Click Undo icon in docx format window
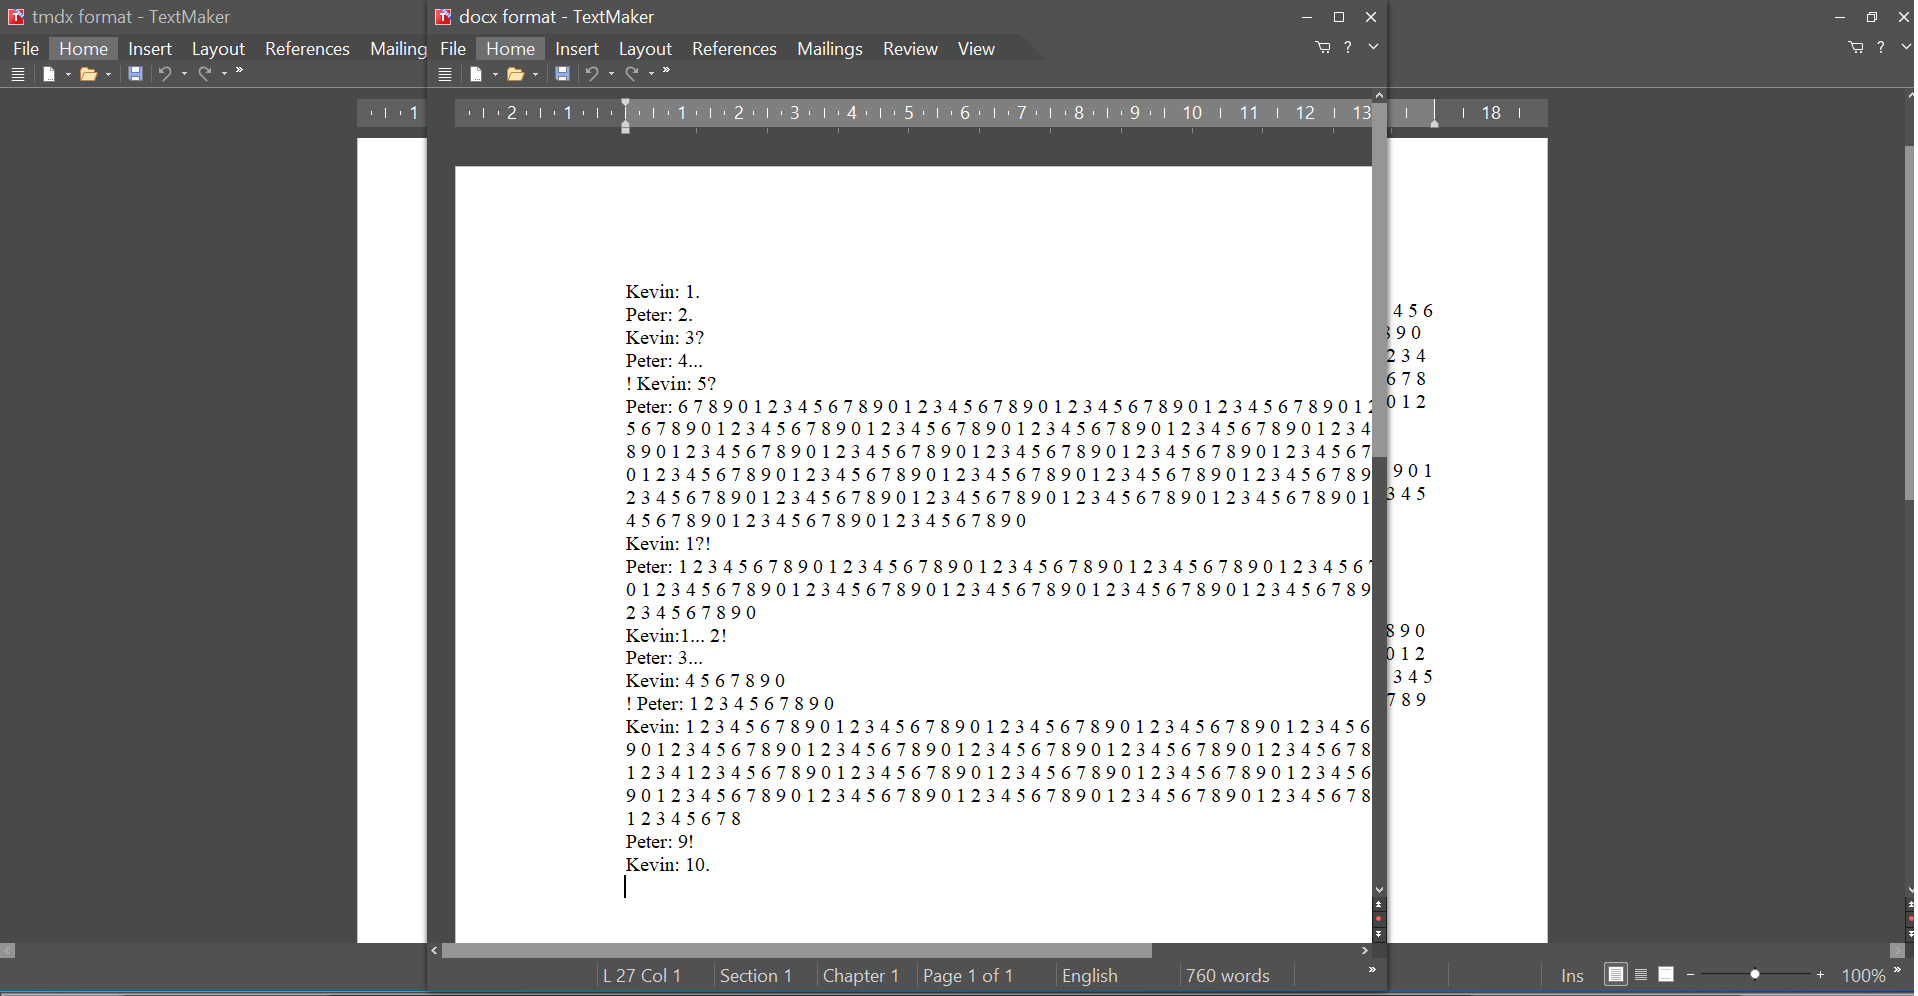This screenshot has height=996, width=1918. (x=592, y=74)
